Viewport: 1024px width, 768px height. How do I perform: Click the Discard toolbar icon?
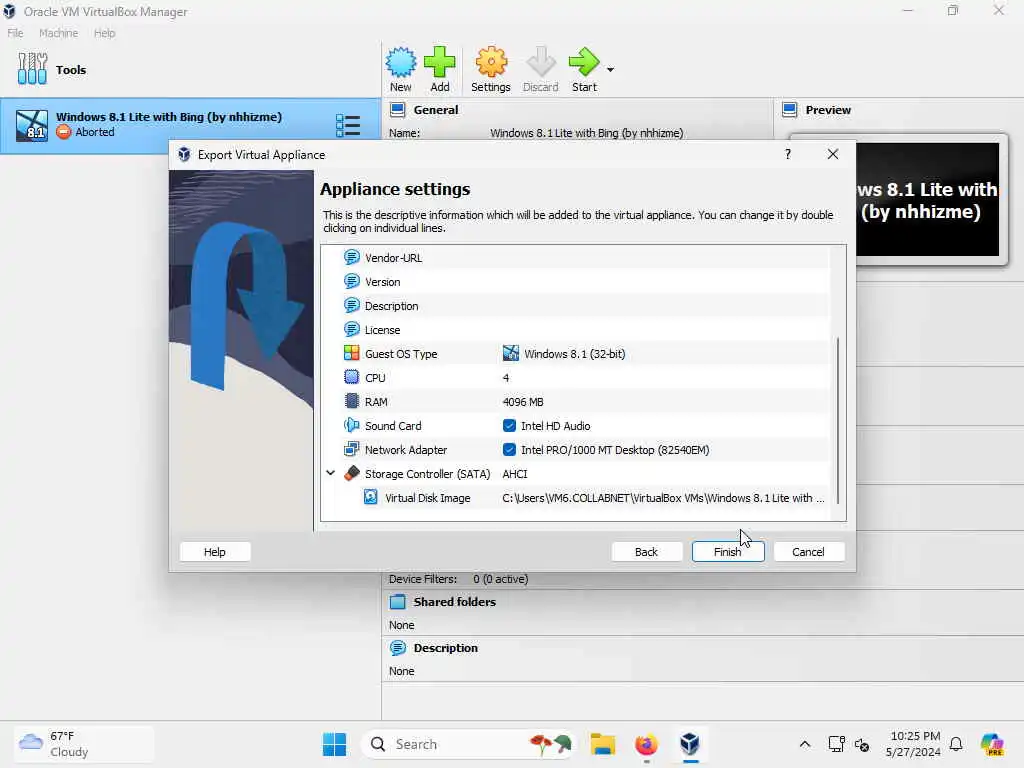540,63
